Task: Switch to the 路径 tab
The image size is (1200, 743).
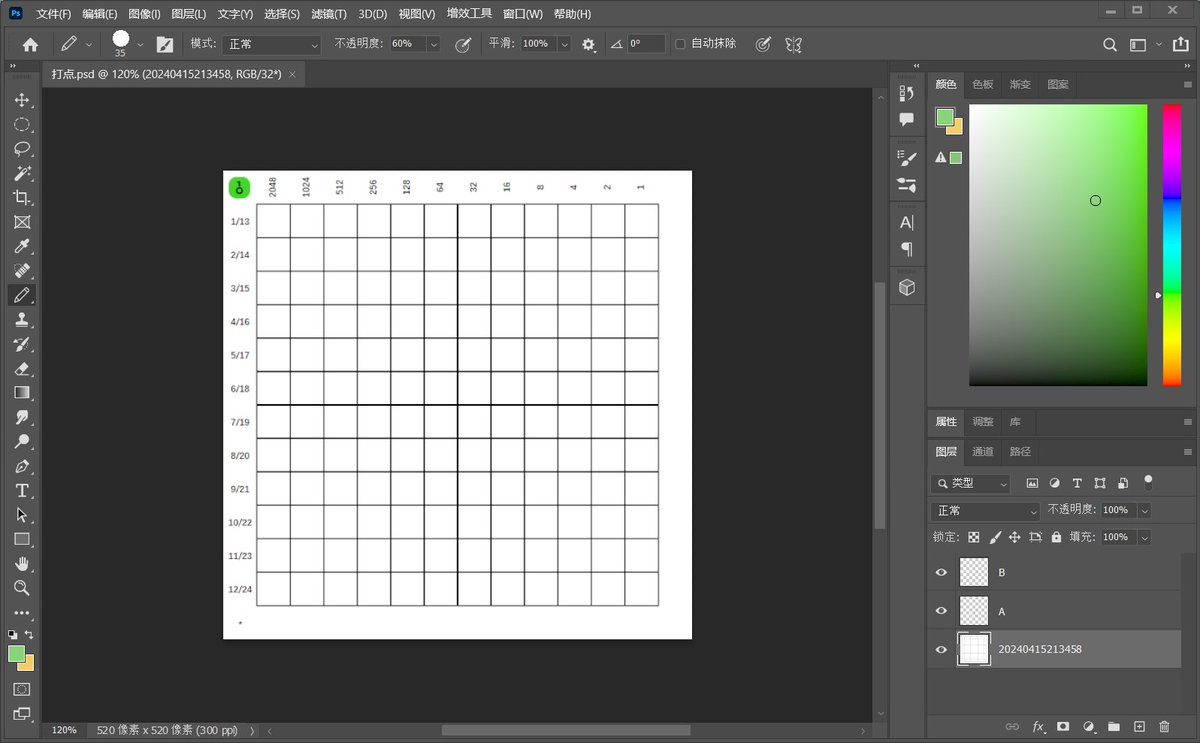Action: tap(1020, 451)
